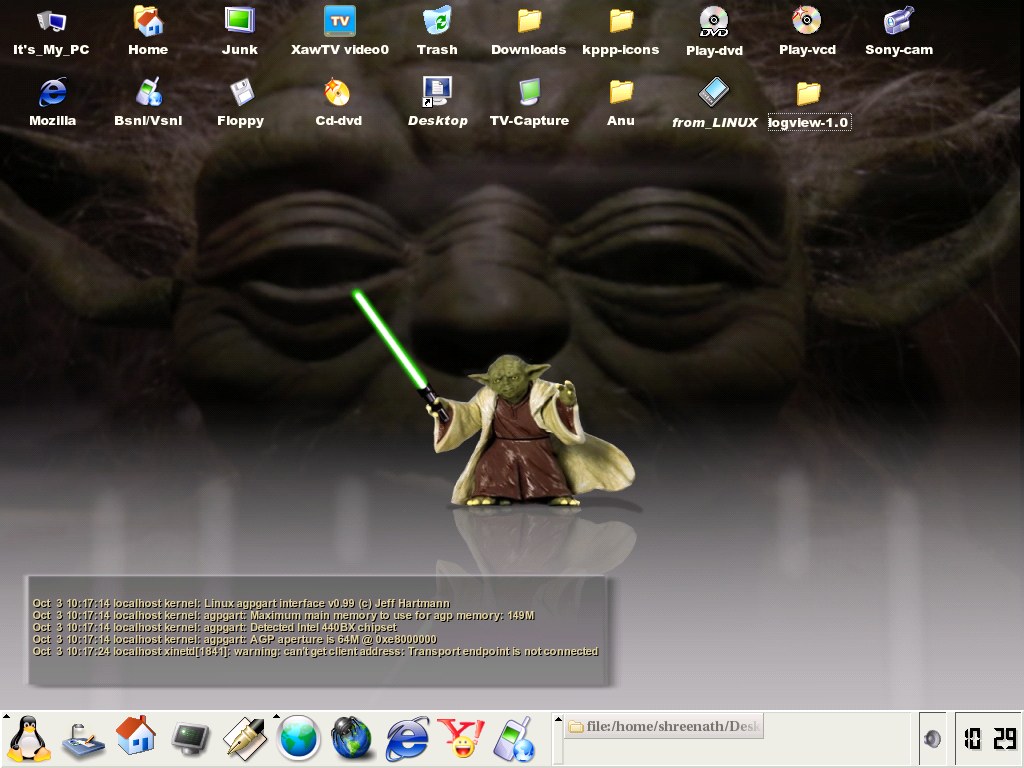Click the log line about AGP aperture 64M
Screen dimensions: 1024x768
[x=234, y=639]
